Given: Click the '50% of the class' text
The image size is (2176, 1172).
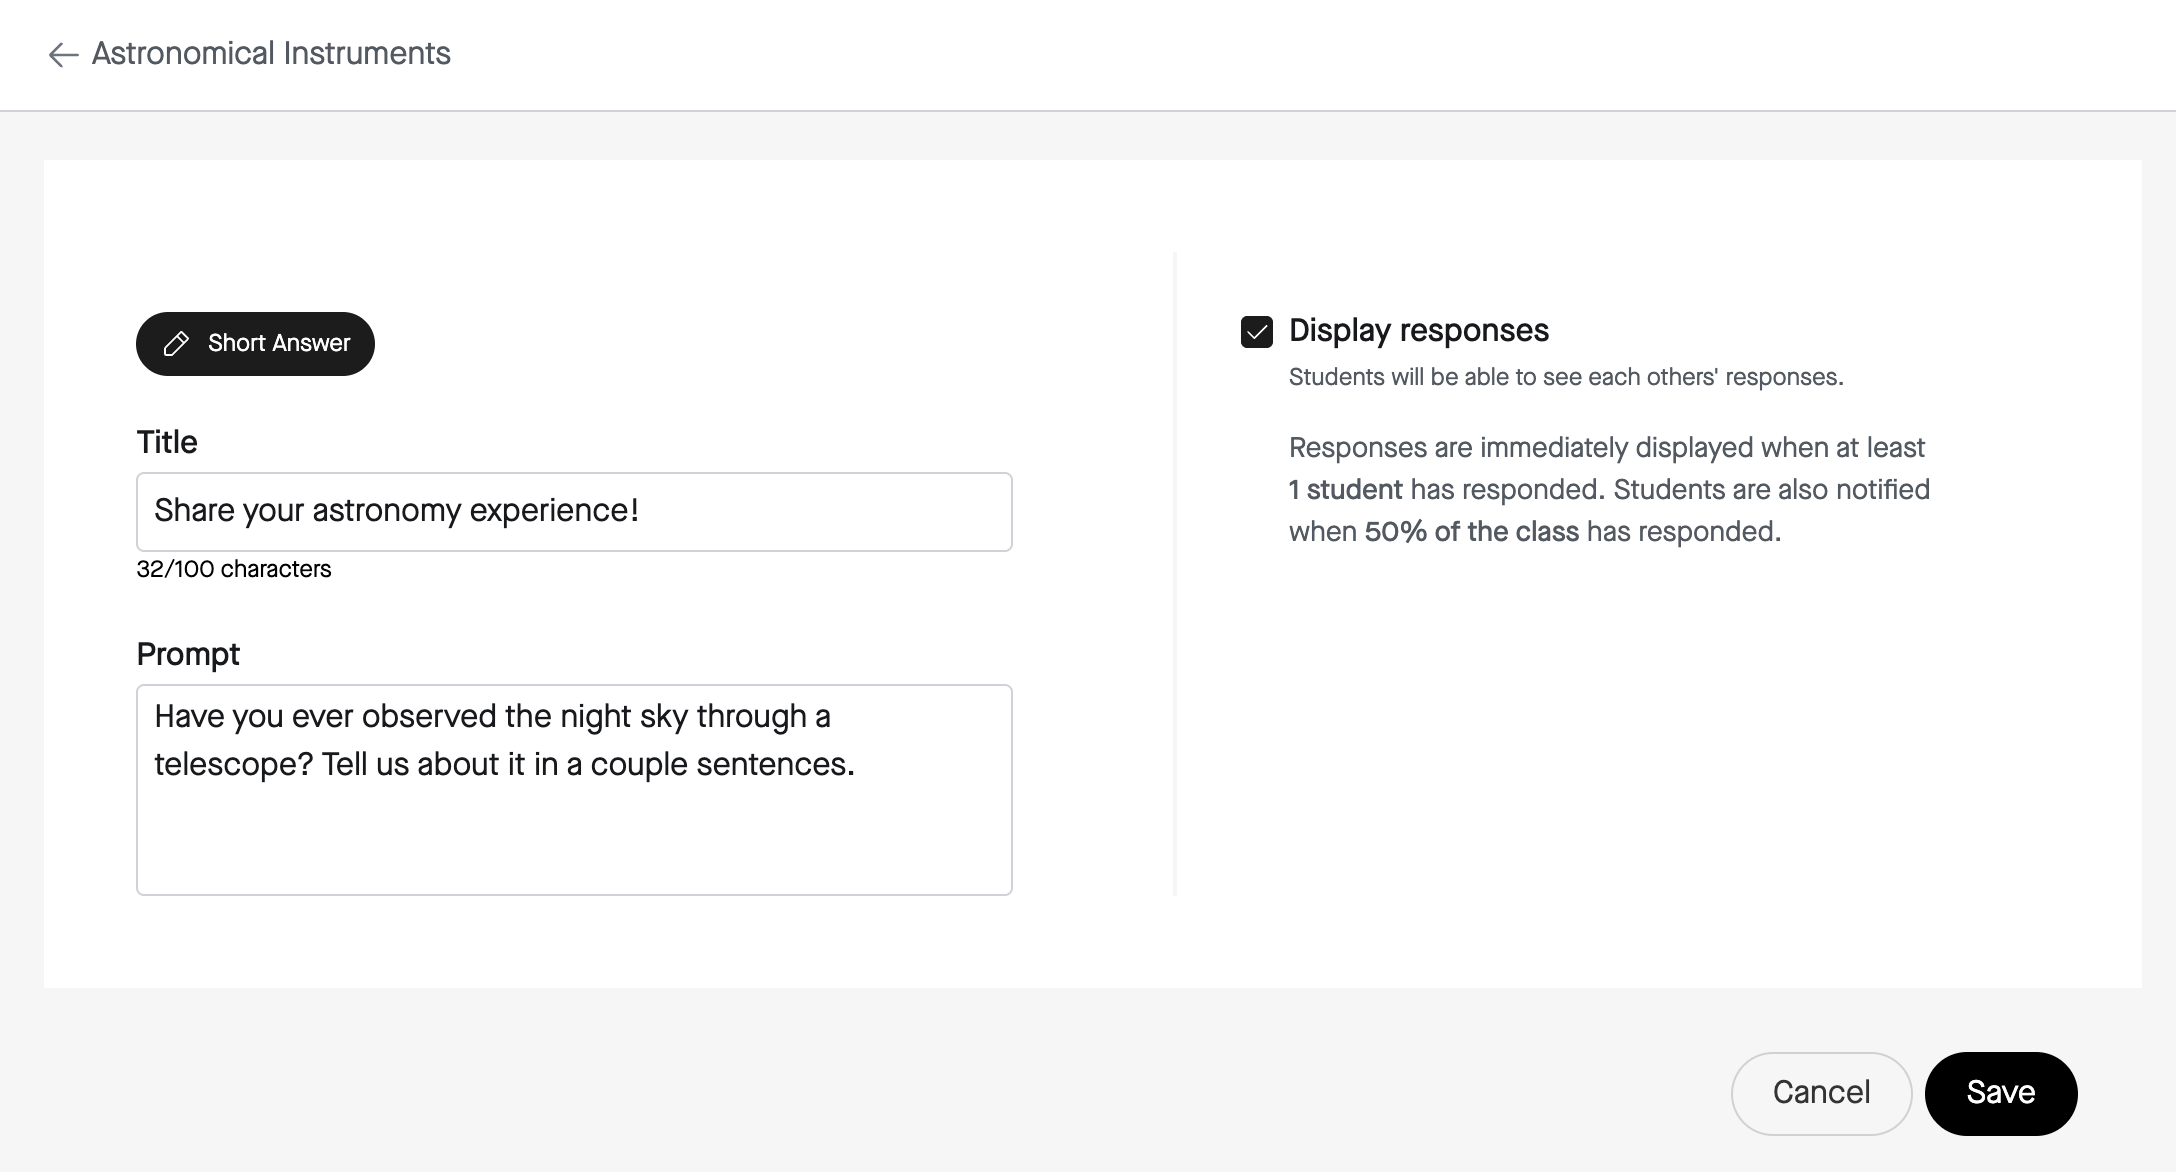Looking at the screenshot, I should point(1471,532).
